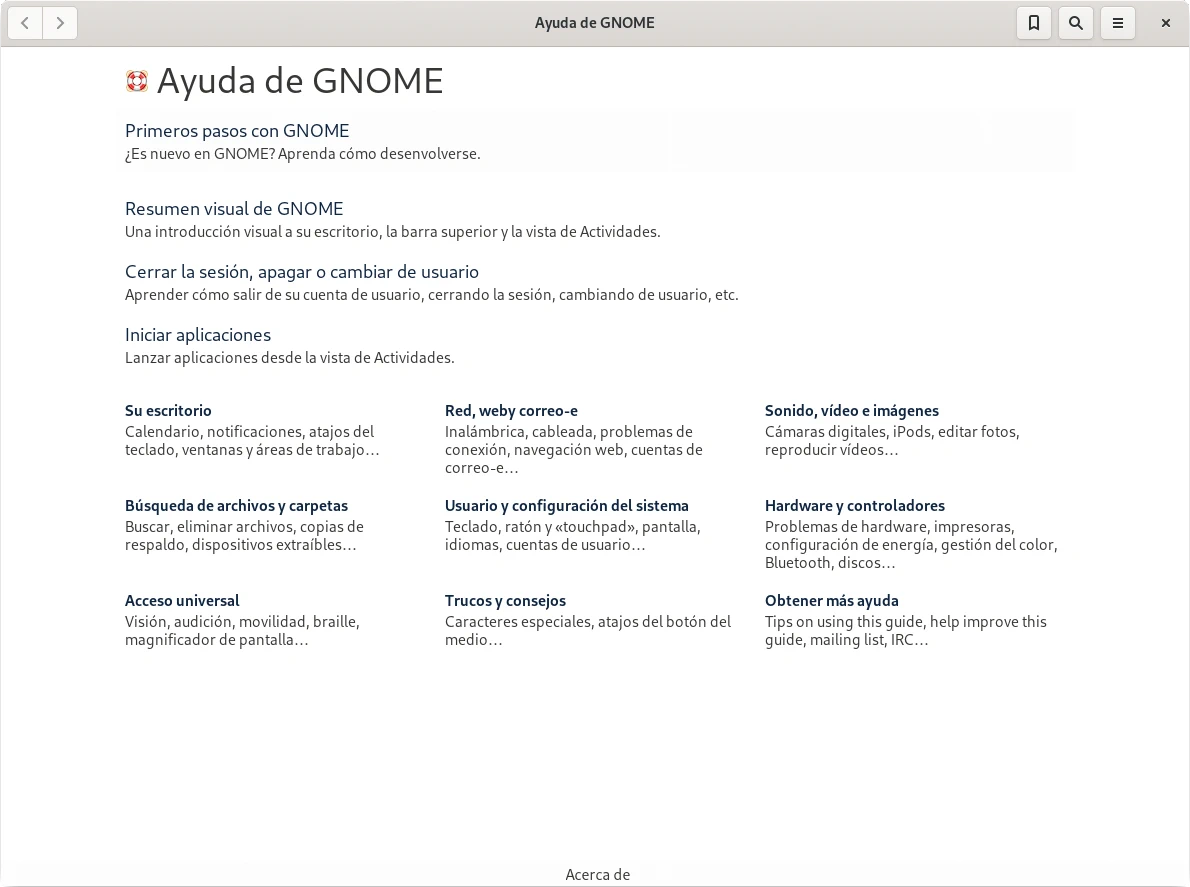Open the Acceso universal topic
The height and width of the screenshot is (887, 1190).
tap(182, 601)
